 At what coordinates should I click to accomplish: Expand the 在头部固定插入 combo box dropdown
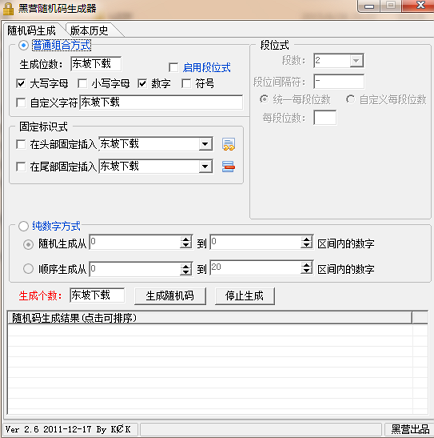[205, 144]
